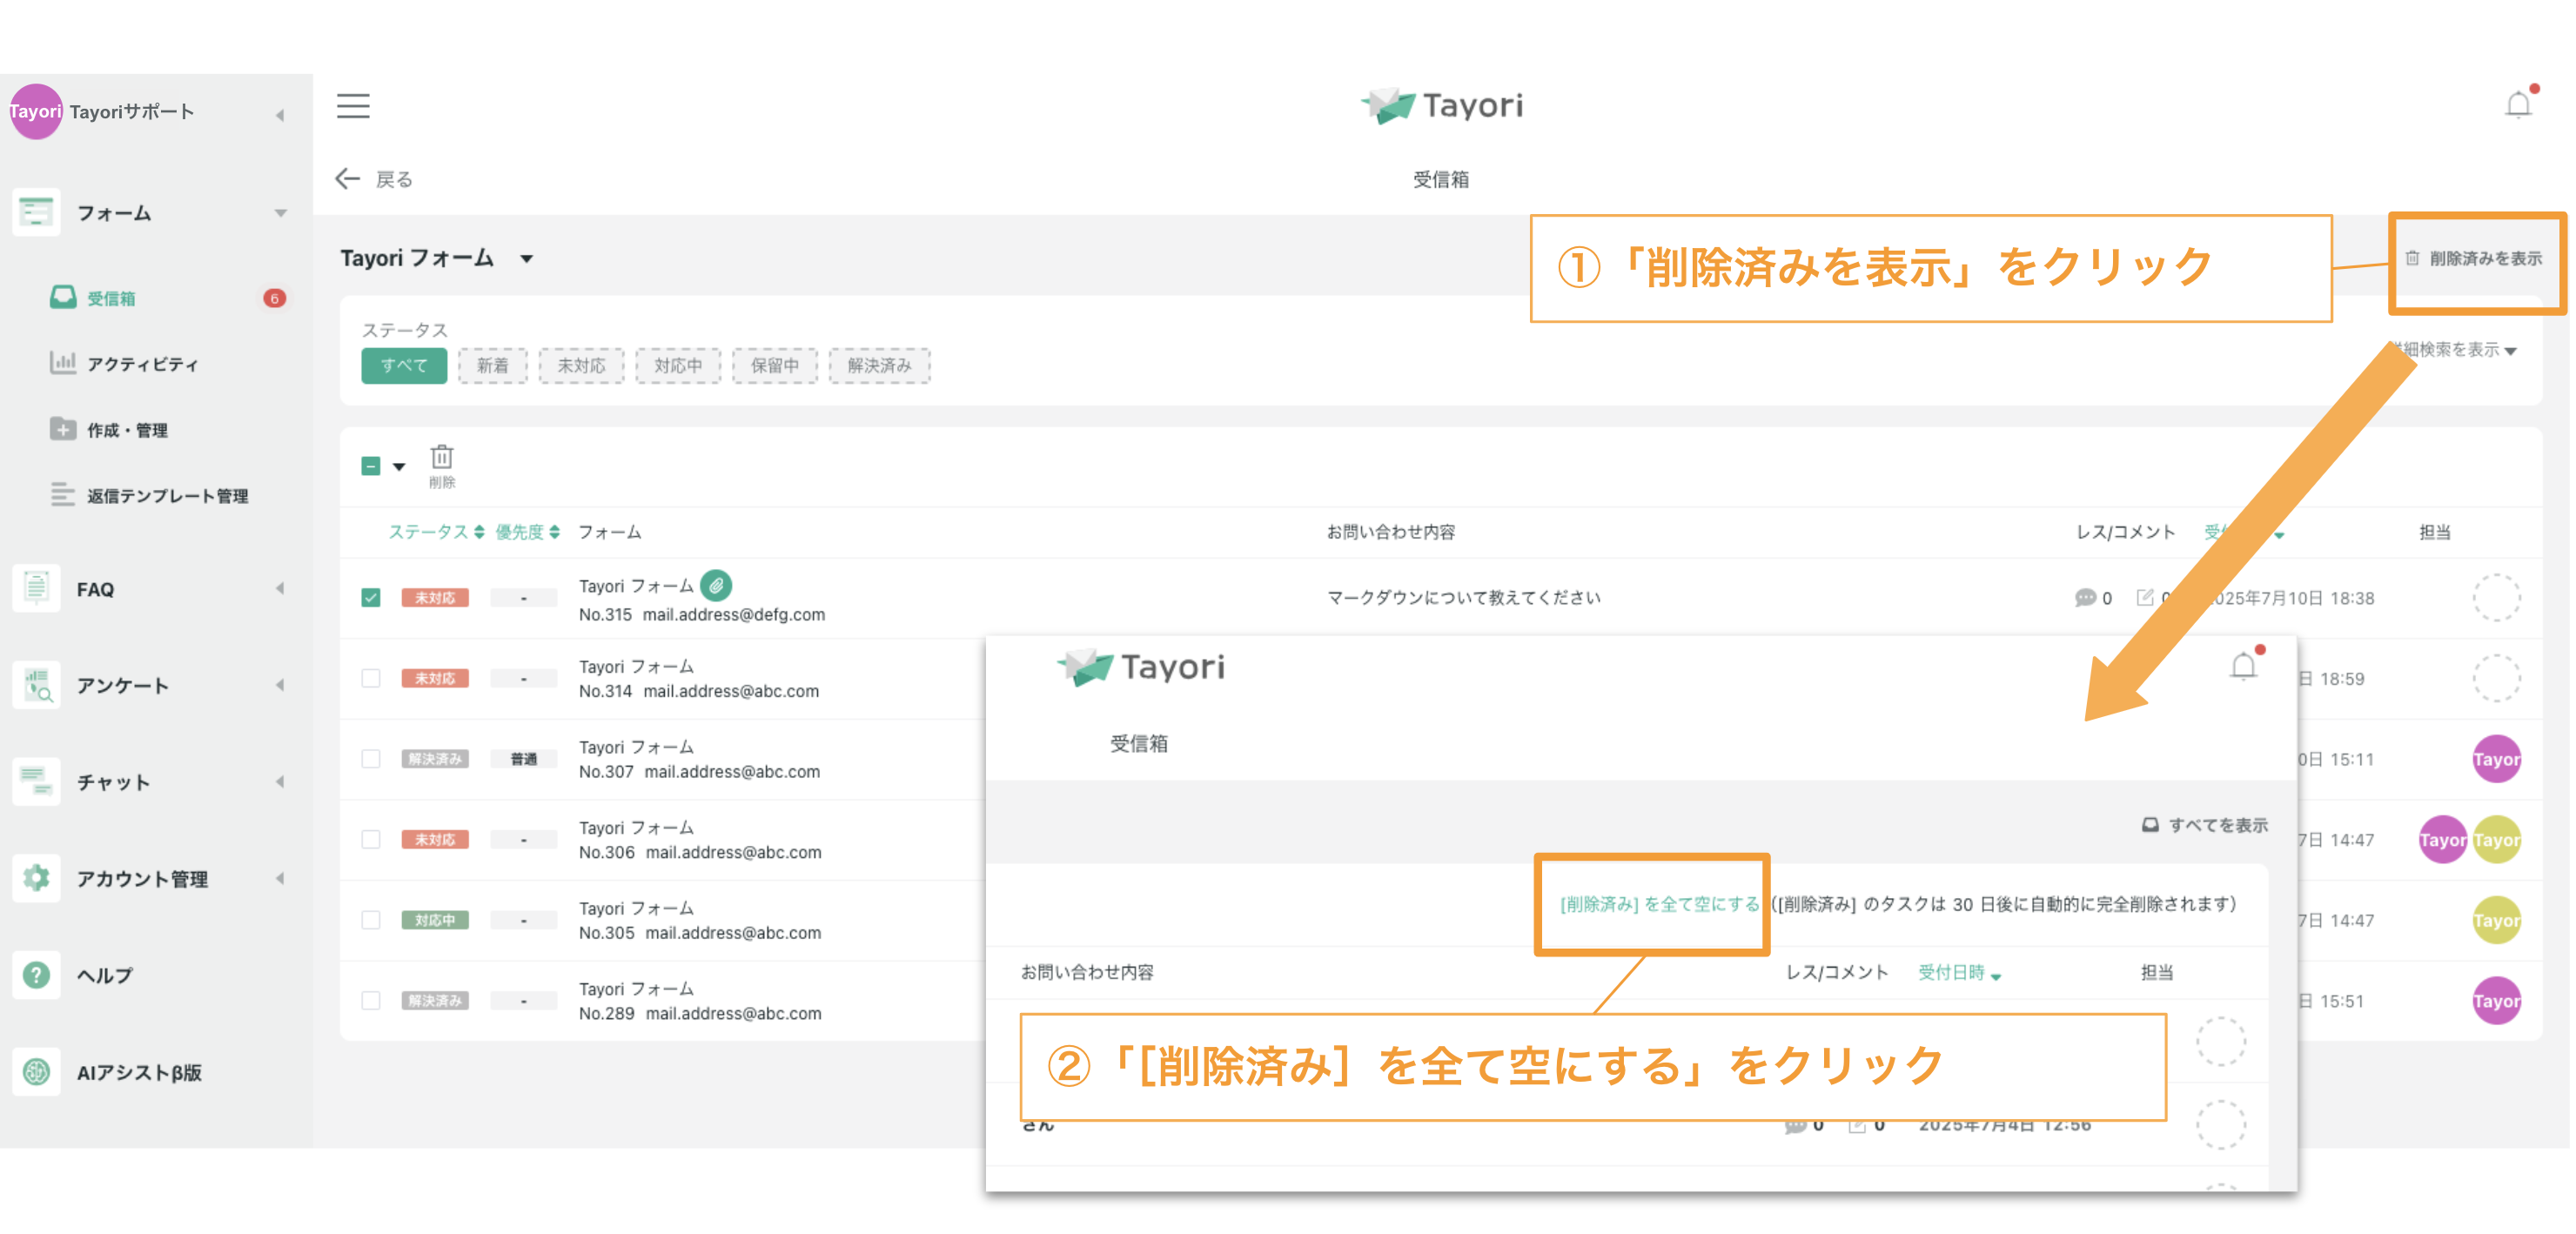Click the hamburger menu icon
The image size is (2576, 1234).
click(352, 105)
